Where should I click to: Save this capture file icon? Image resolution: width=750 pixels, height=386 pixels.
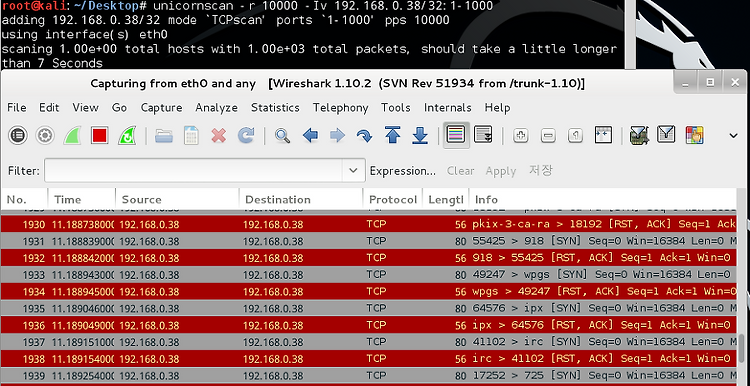pyautogui.click(x=191, y=136)
